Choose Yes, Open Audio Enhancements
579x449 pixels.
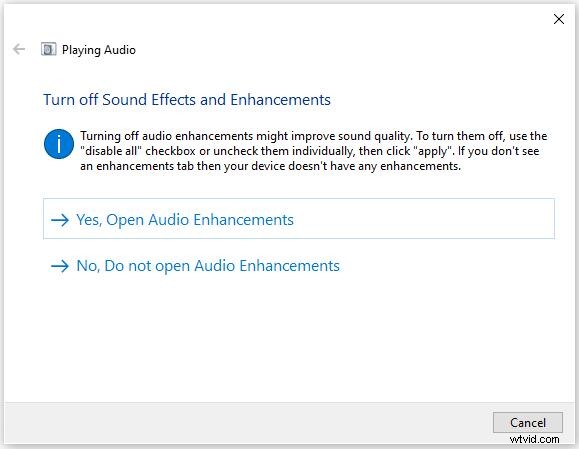point(299,219)
